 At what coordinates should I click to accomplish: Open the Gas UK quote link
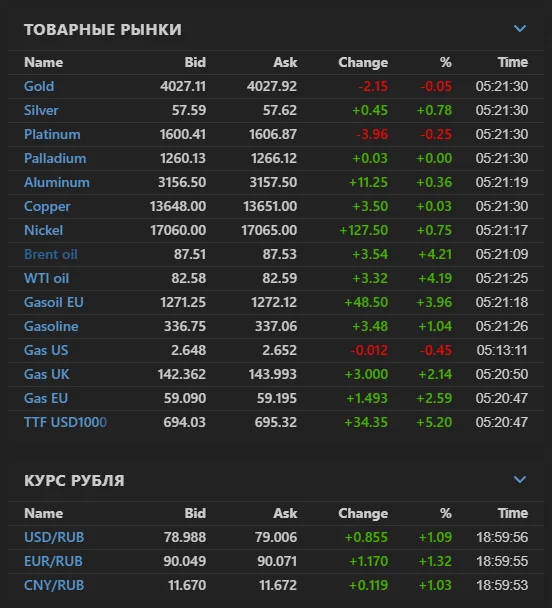pos(47,375)
